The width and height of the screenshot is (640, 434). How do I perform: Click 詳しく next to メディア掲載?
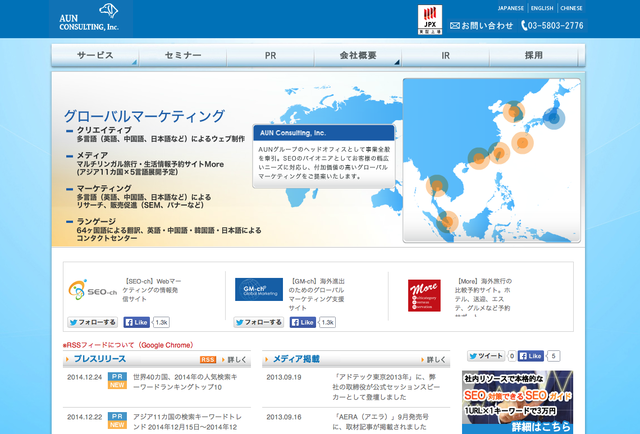[433, 360]
